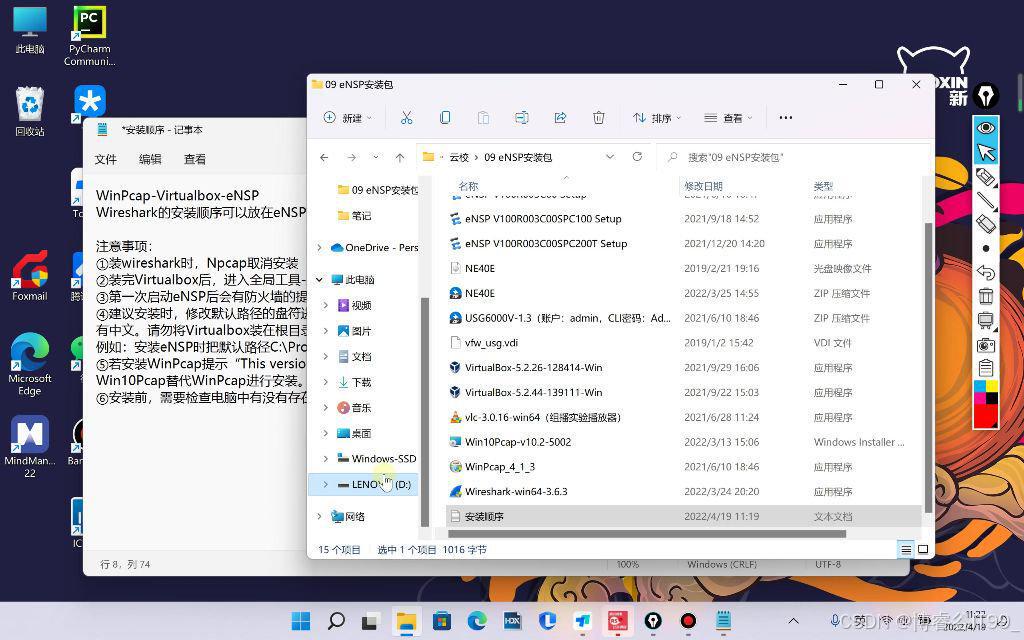Open the MindManager 22 desktop icon
This screenshot has width=1024, height=640.
point(29,446)
